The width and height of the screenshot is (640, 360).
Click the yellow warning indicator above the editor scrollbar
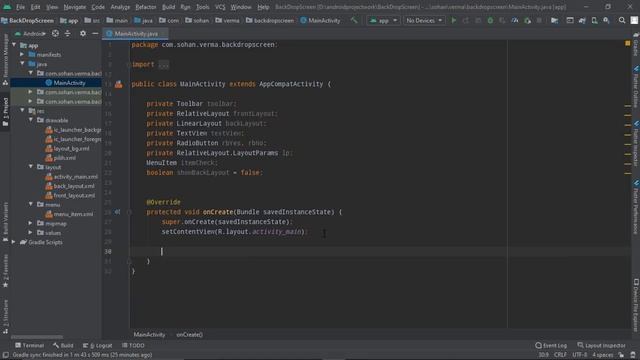[x=627, y=43]
